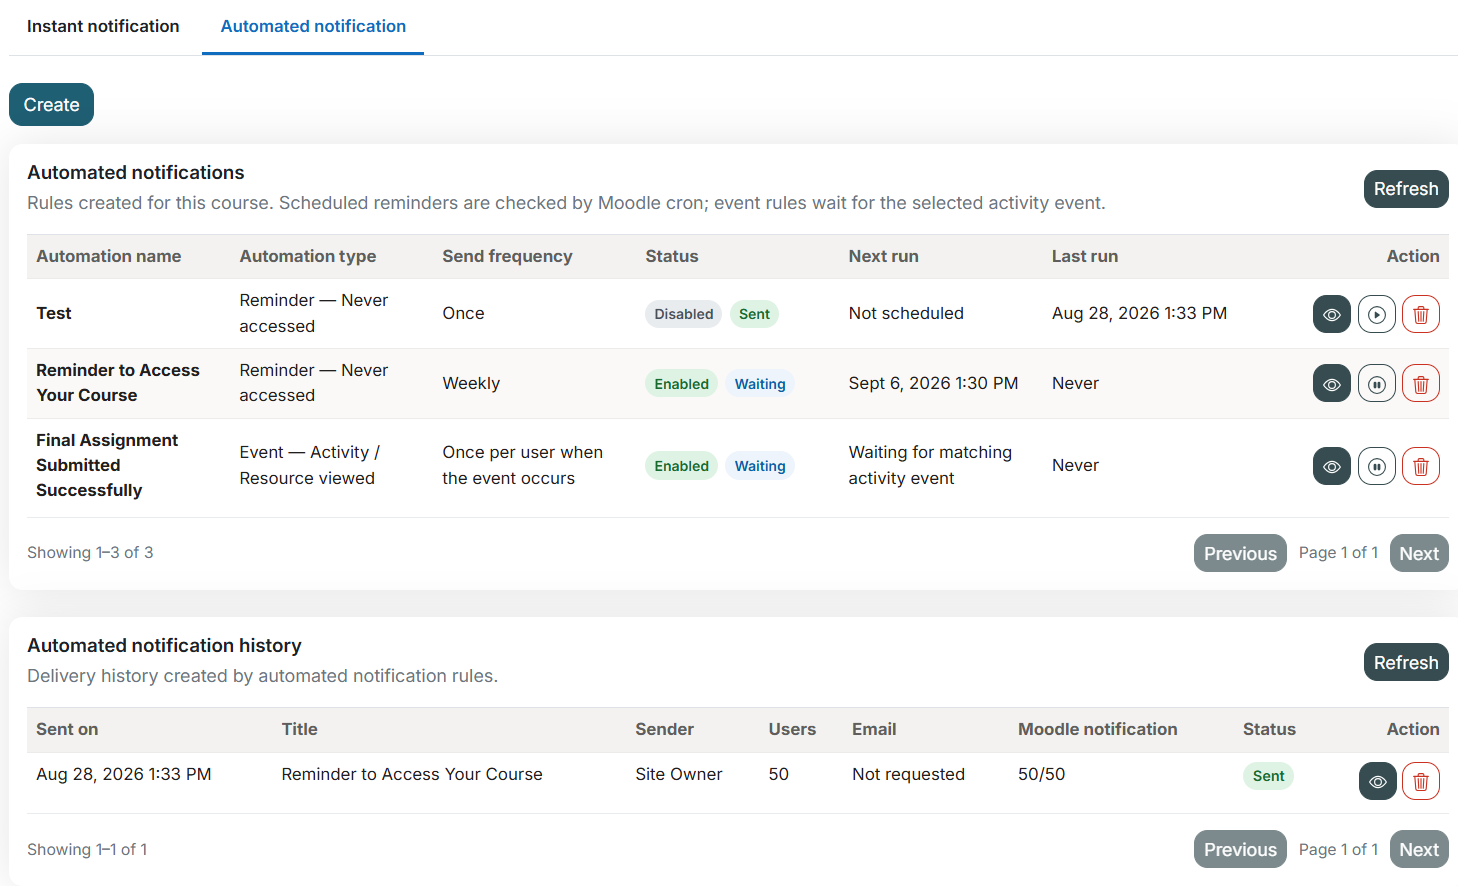Click the Sent on column header
1458x886 pixels.
(x=67, y=729)
